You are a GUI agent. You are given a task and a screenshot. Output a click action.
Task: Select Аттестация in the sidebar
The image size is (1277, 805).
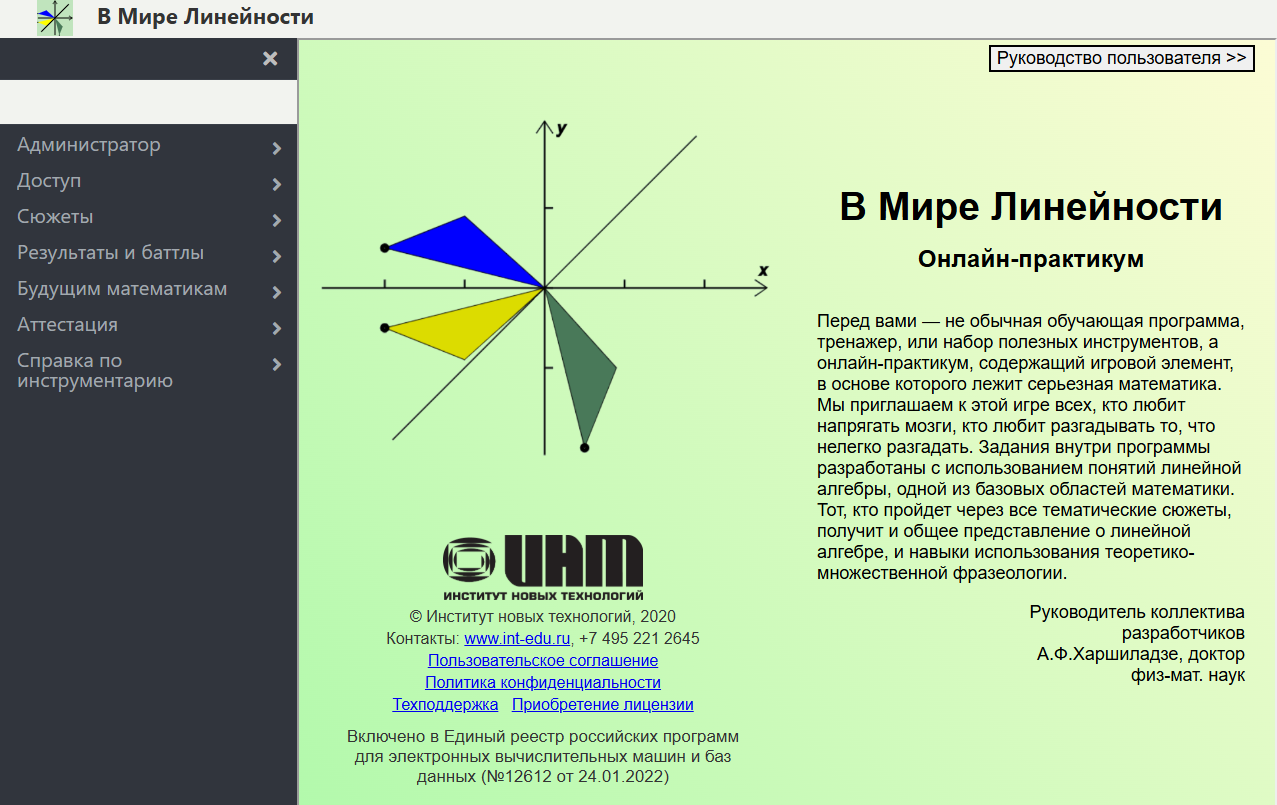point(67,325)
